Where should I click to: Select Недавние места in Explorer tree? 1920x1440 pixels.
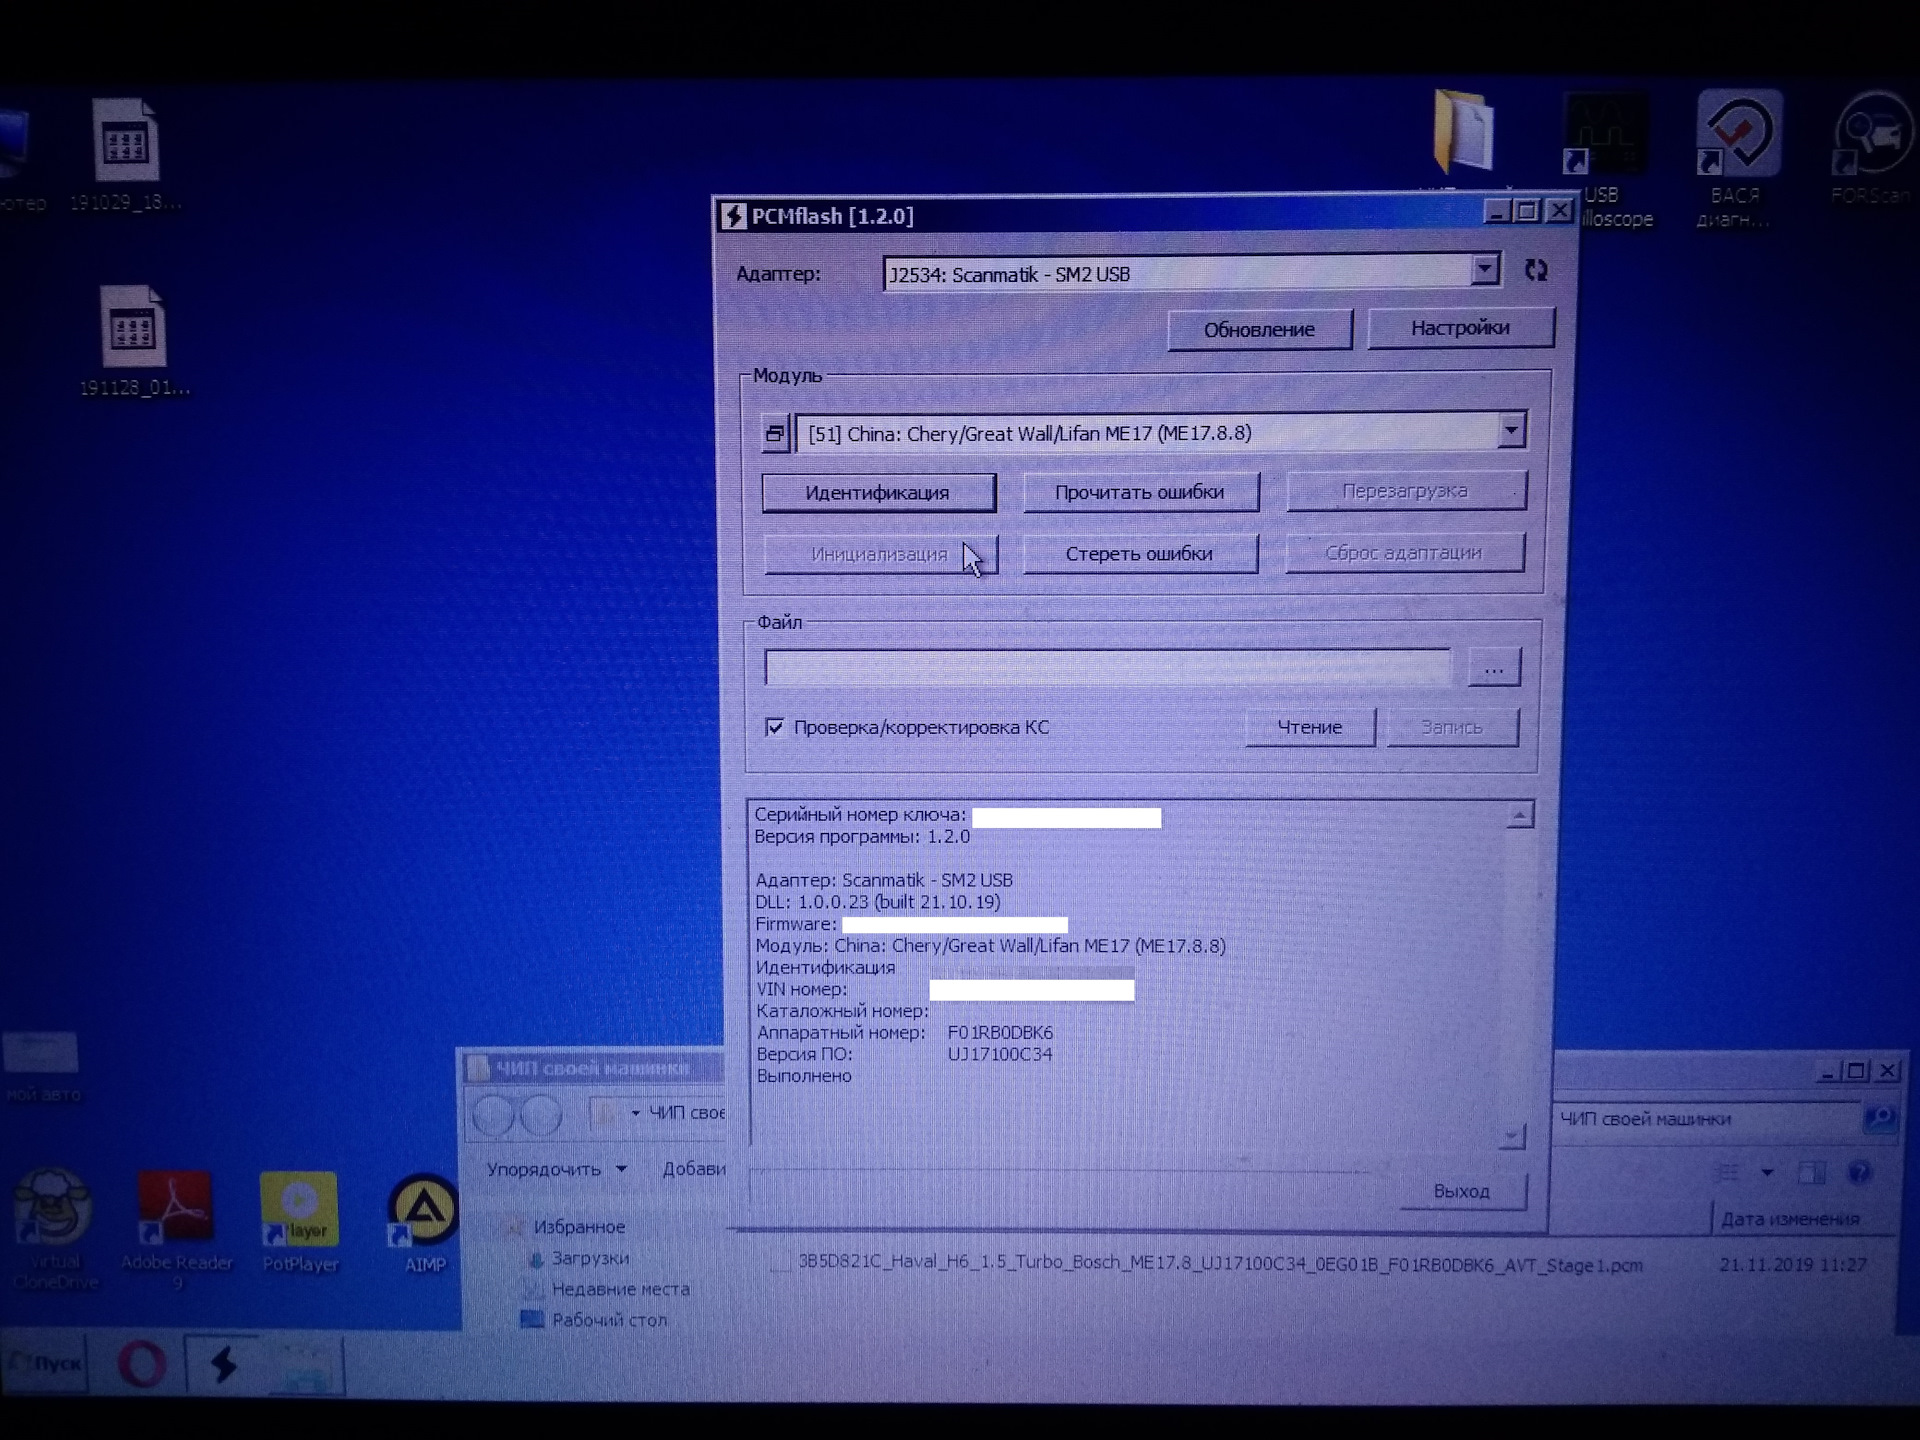620,1289
